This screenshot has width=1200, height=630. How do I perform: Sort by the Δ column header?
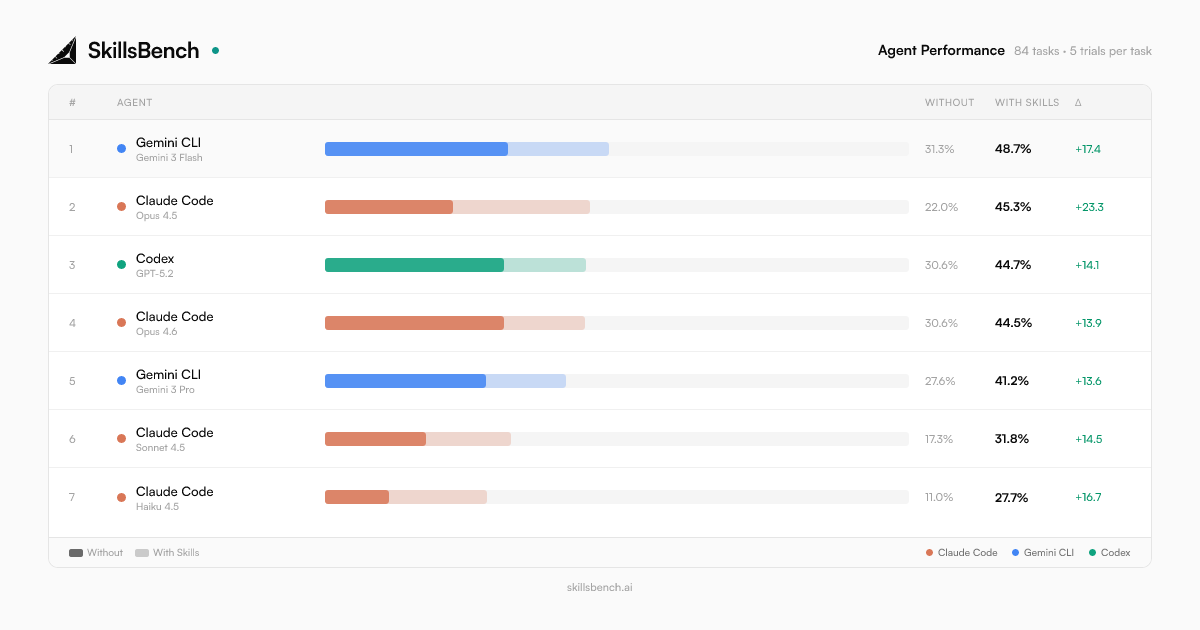[x=1077, y=102]
